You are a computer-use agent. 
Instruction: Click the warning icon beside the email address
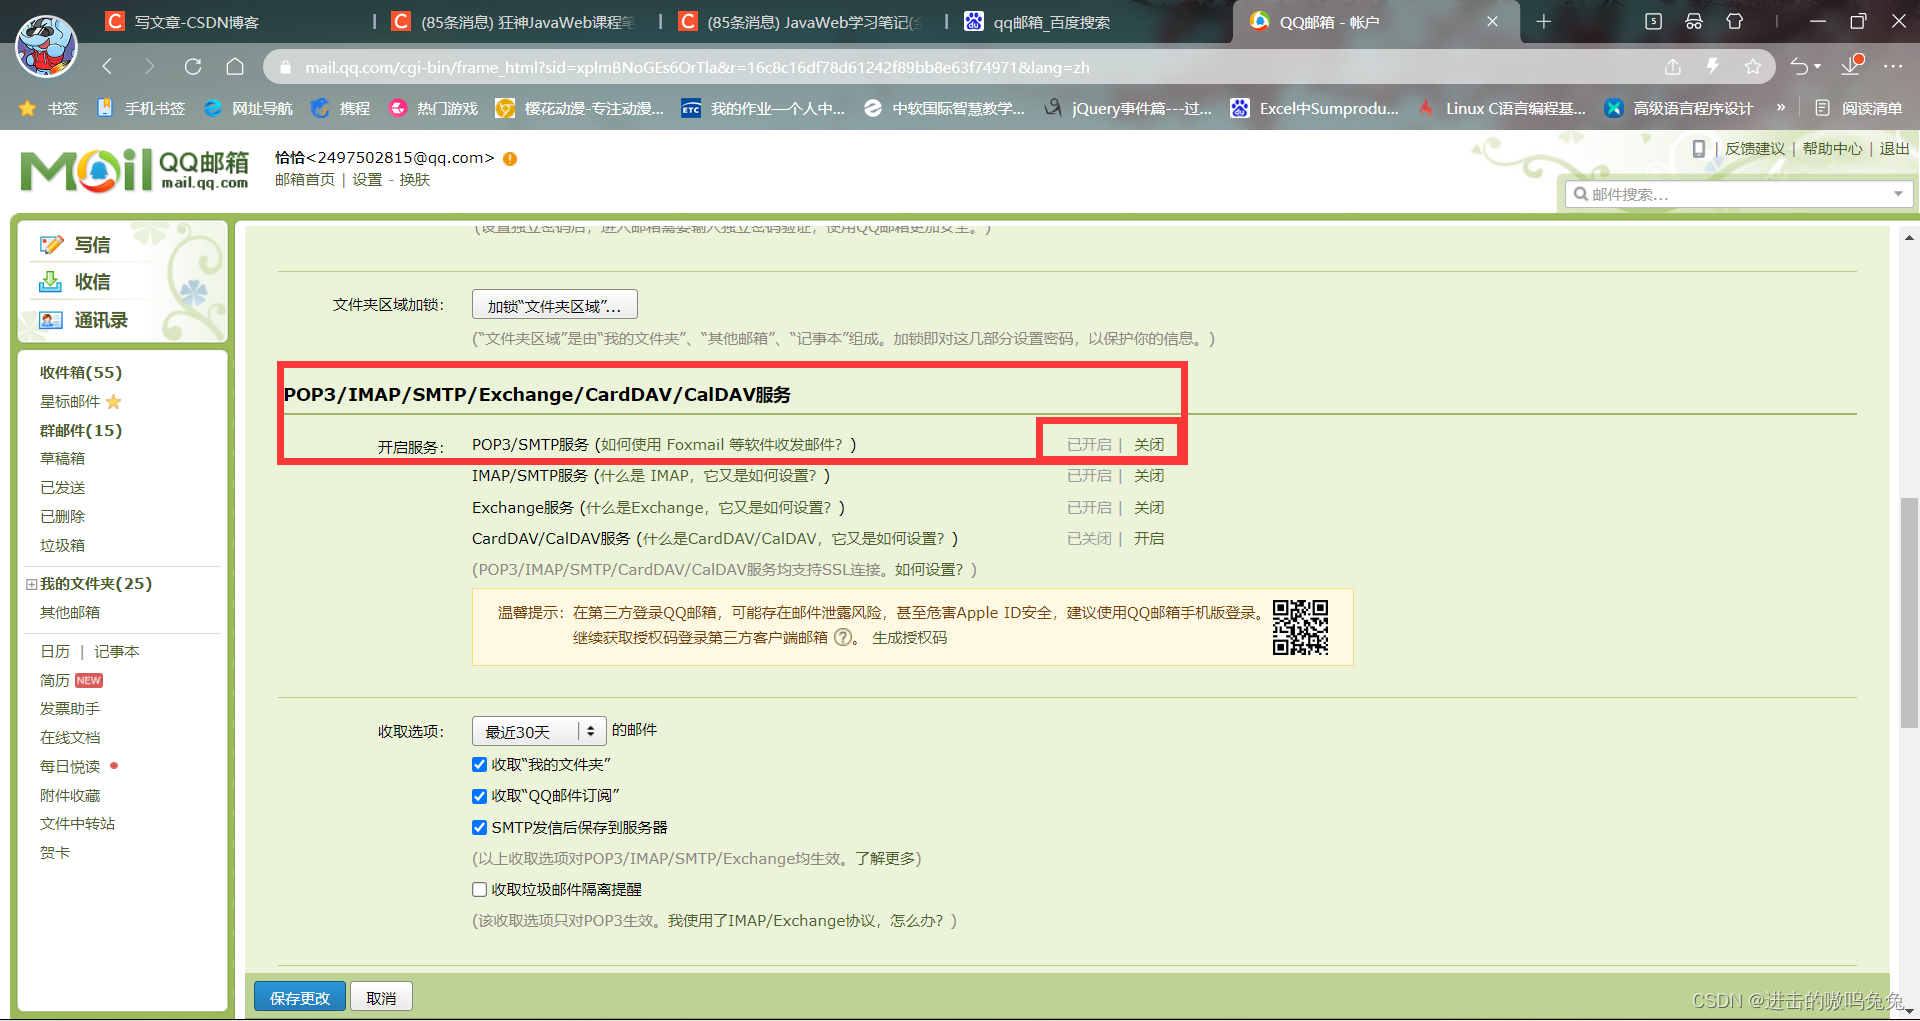[510, 158]
